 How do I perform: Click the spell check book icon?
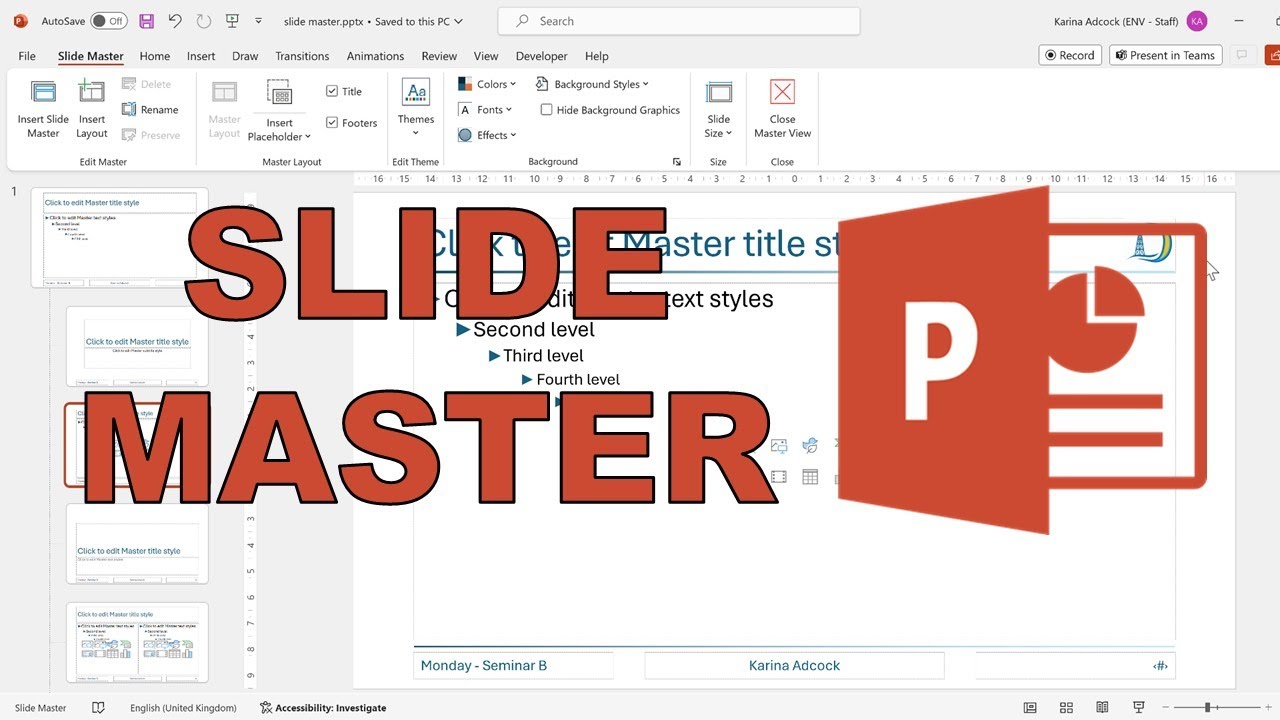pyautogui.click(x=98, y=707)
